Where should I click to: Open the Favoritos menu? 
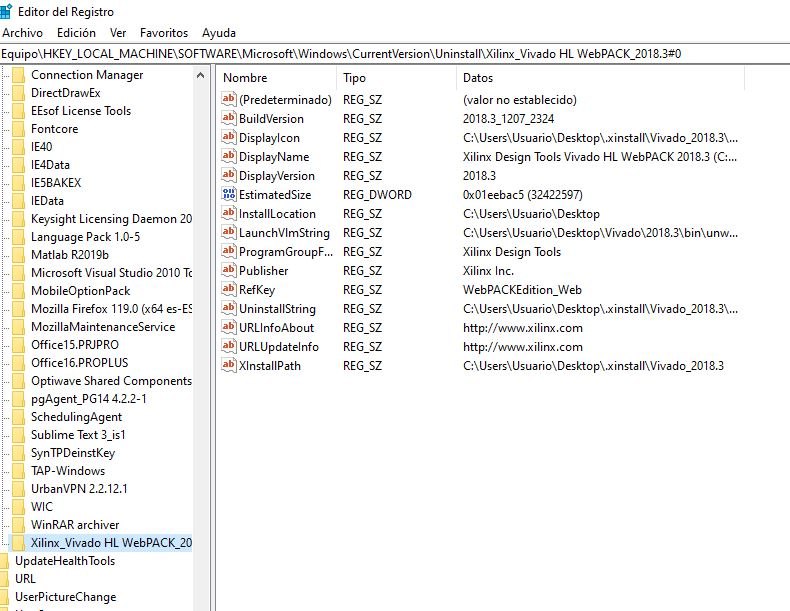[x=164, y=33]
